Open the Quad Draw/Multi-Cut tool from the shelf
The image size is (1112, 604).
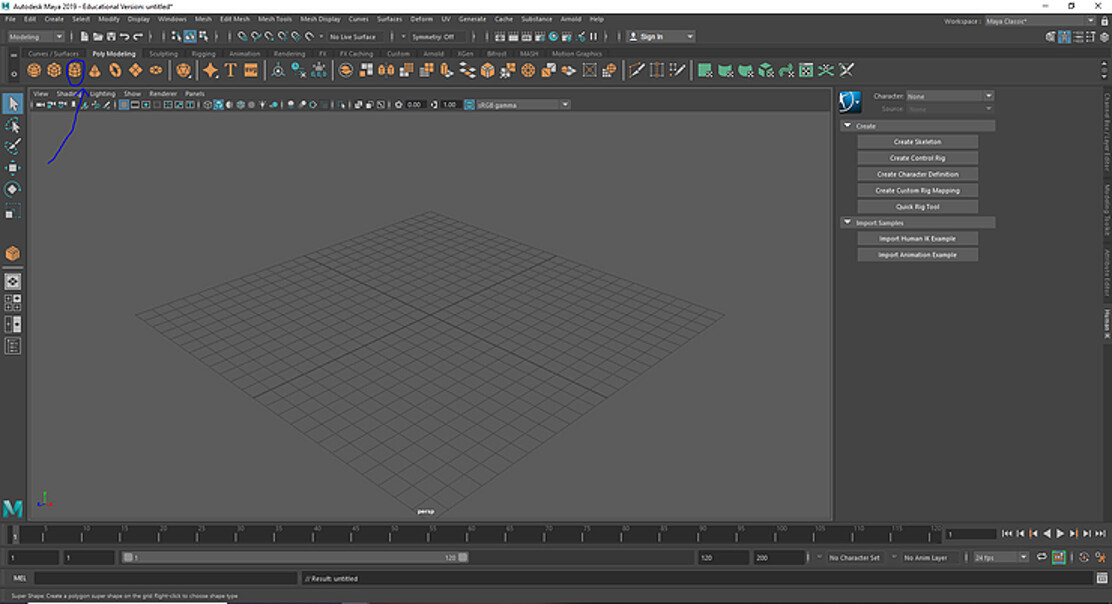637,70
